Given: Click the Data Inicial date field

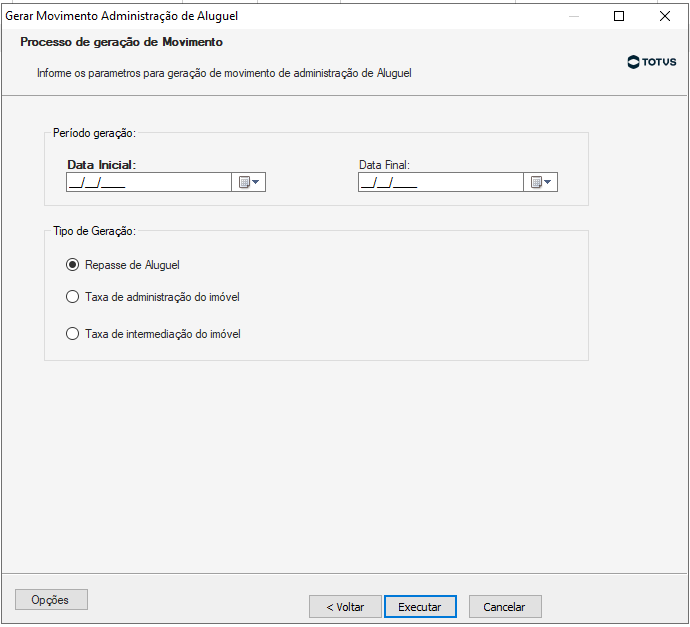Looking at the screenshot, I should pyautogui.click(x=148, y=182).
